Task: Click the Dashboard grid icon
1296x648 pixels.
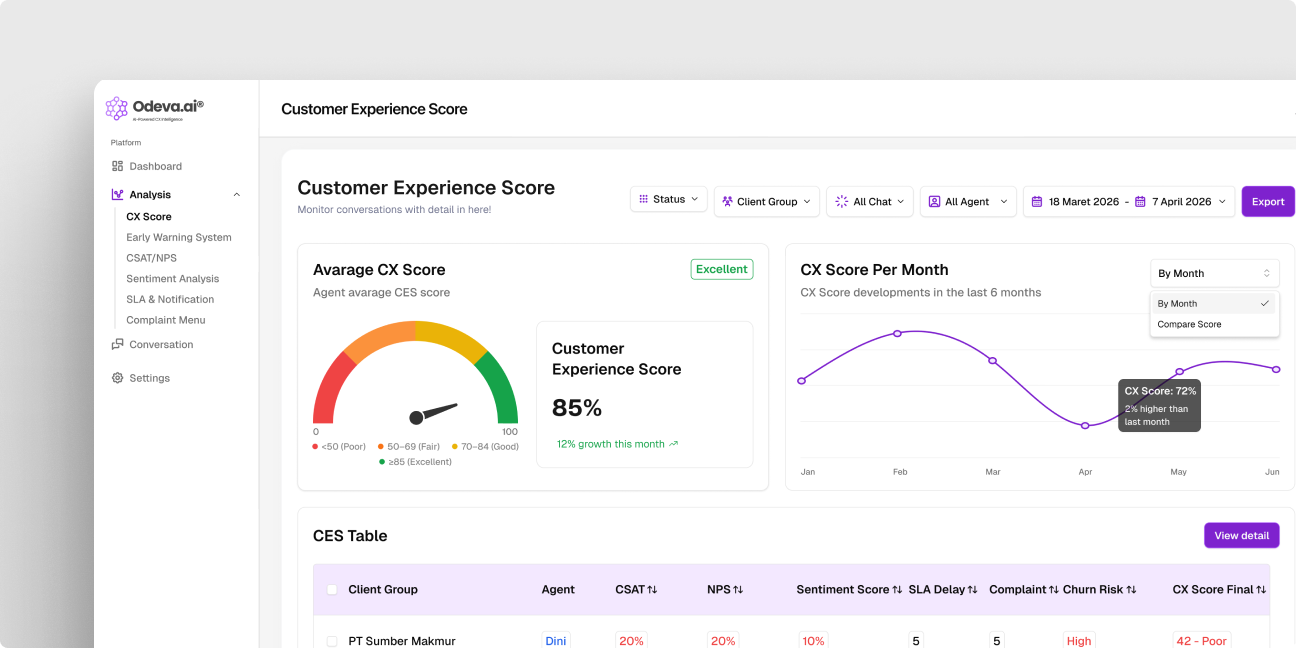Action: (x=117, y=166)
